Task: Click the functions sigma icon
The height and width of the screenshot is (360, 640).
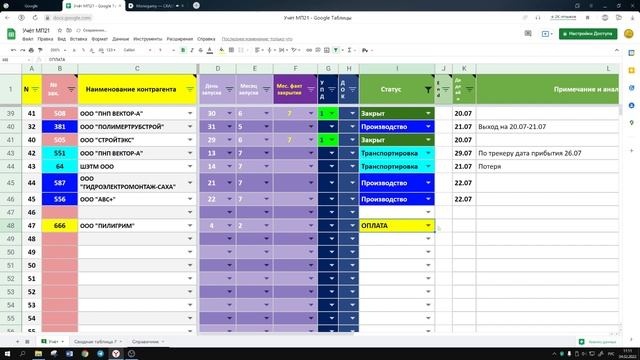Action: 349,50
